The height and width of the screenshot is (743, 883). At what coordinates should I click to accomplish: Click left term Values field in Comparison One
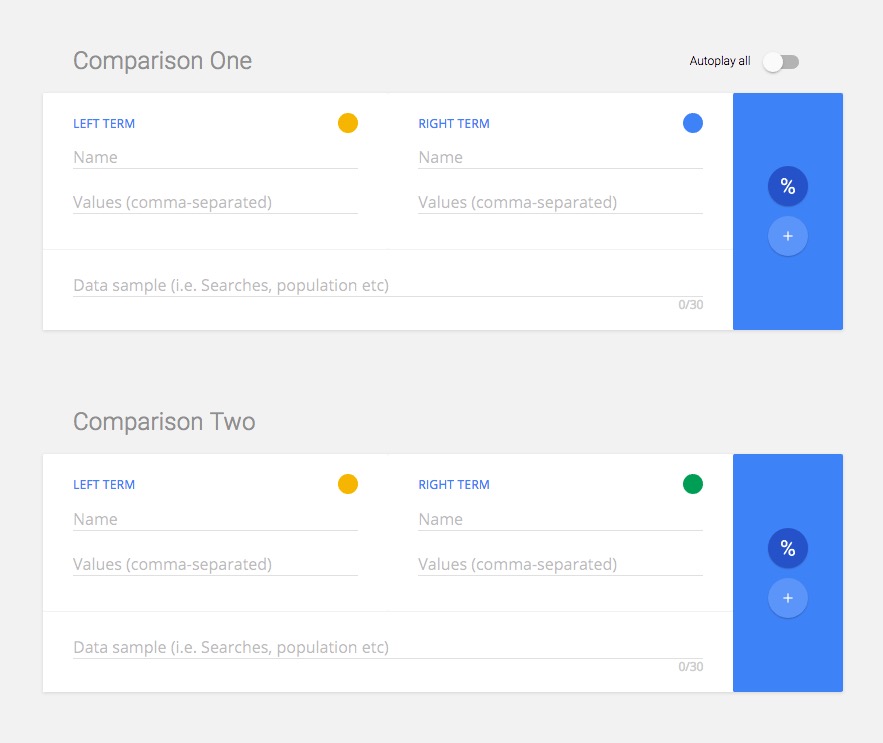tap(215, 203)
